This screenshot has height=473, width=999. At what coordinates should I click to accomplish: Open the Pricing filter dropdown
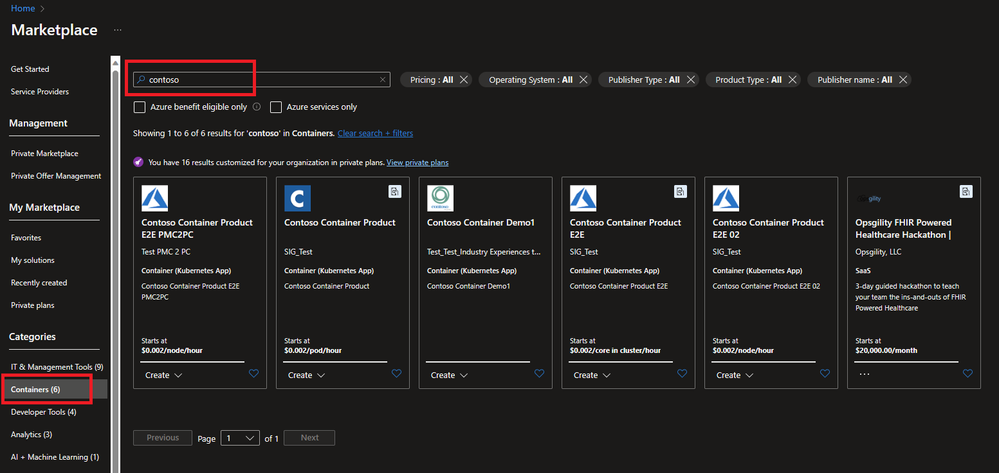tap(431, 80)
